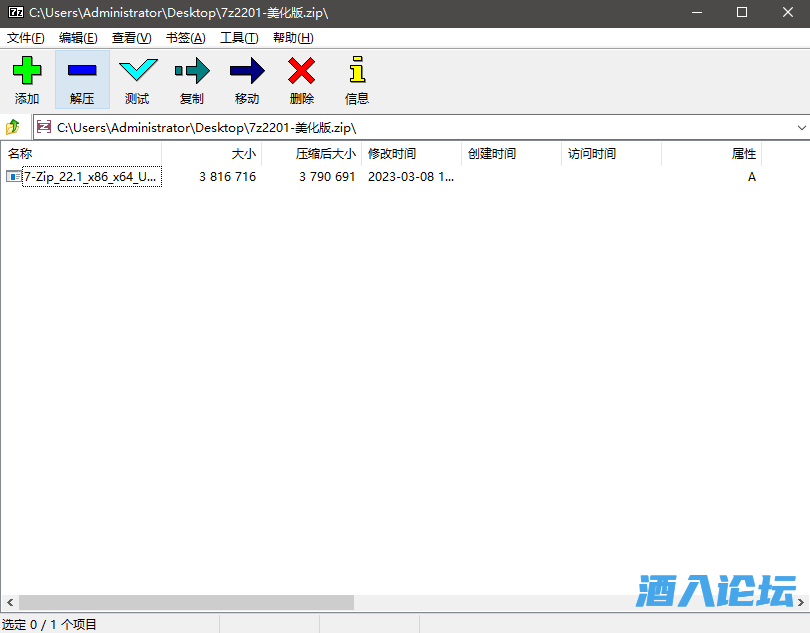
Task: Click the Copy (复制) arrow icon
Action: (x=192, y=71)
